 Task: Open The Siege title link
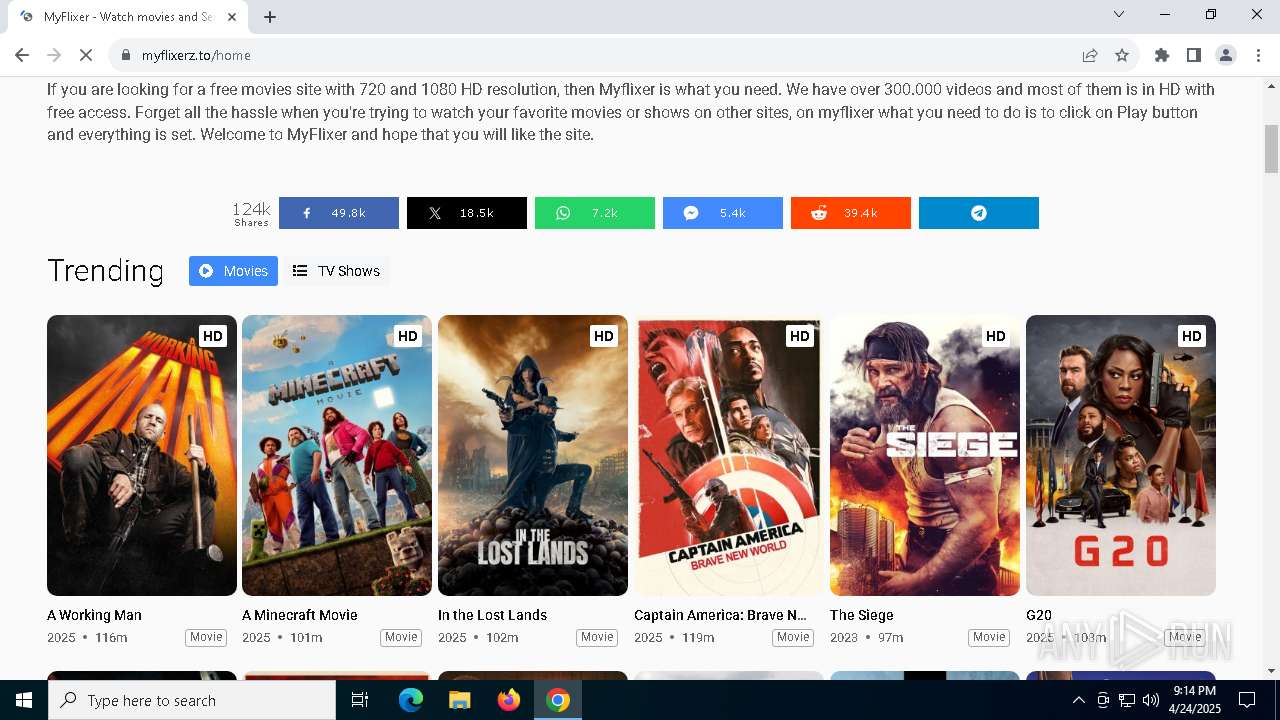click(862, 615)
